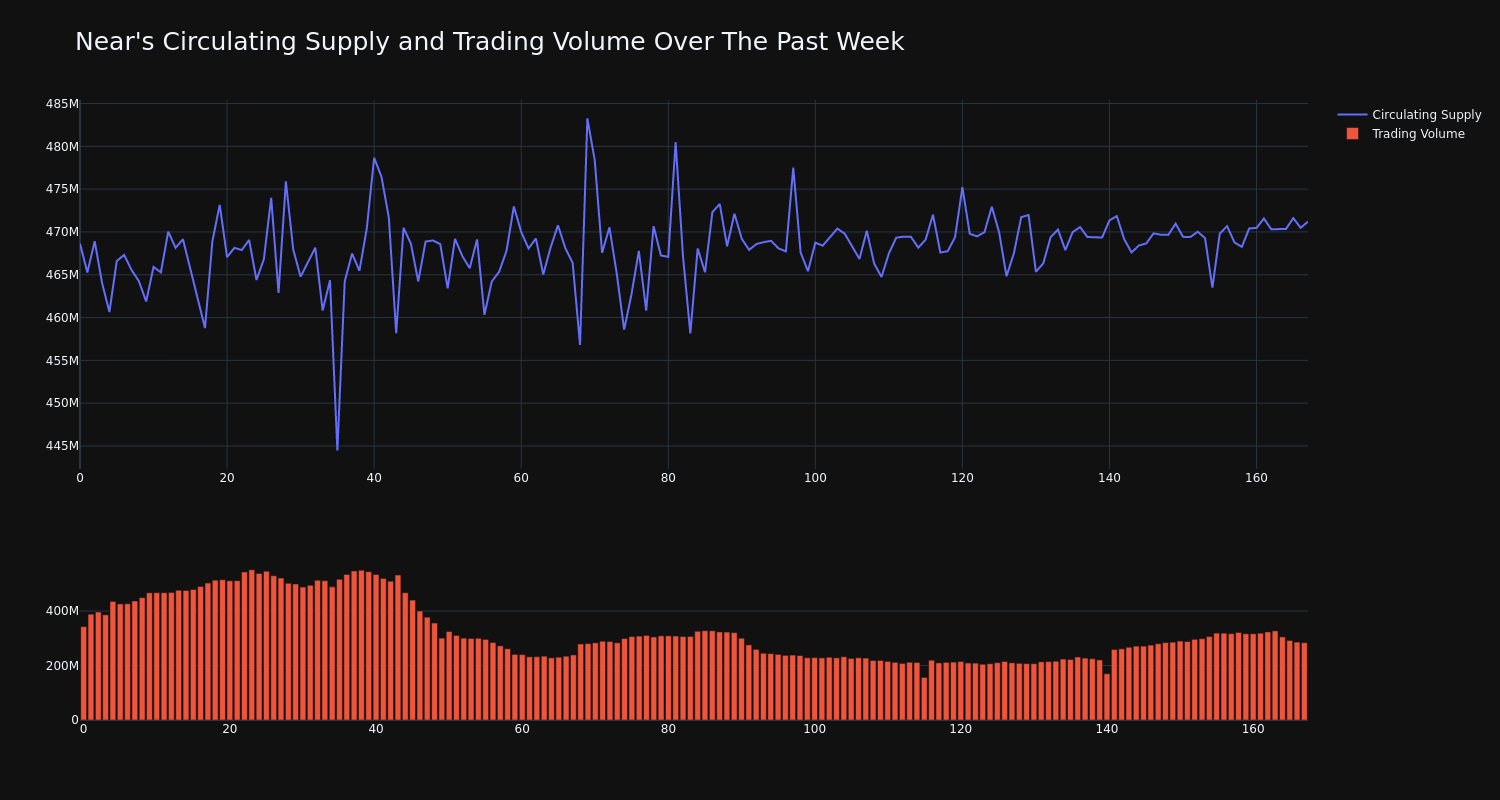Click x-axis label 60 under volume chart
The width and height of the screenshot is (1500, 800).
click(522, 729)
